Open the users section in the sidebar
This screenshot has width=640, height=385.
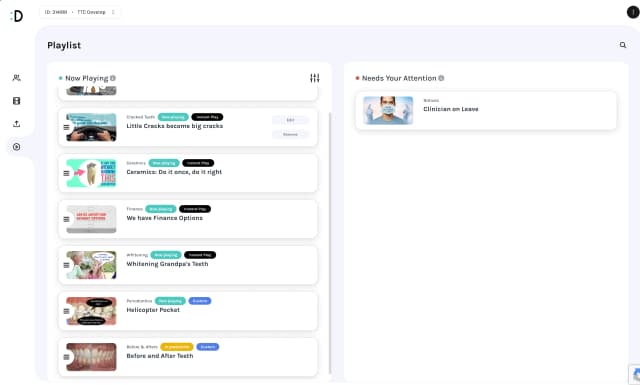tap(16, 78)
